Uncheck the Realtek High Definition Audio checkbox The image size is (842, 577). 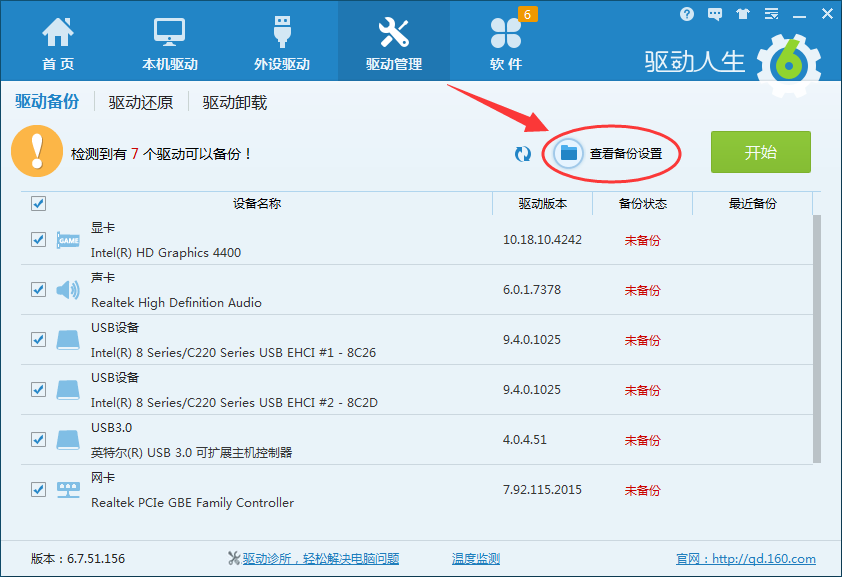pyautogui.click(x=38, y=289)
